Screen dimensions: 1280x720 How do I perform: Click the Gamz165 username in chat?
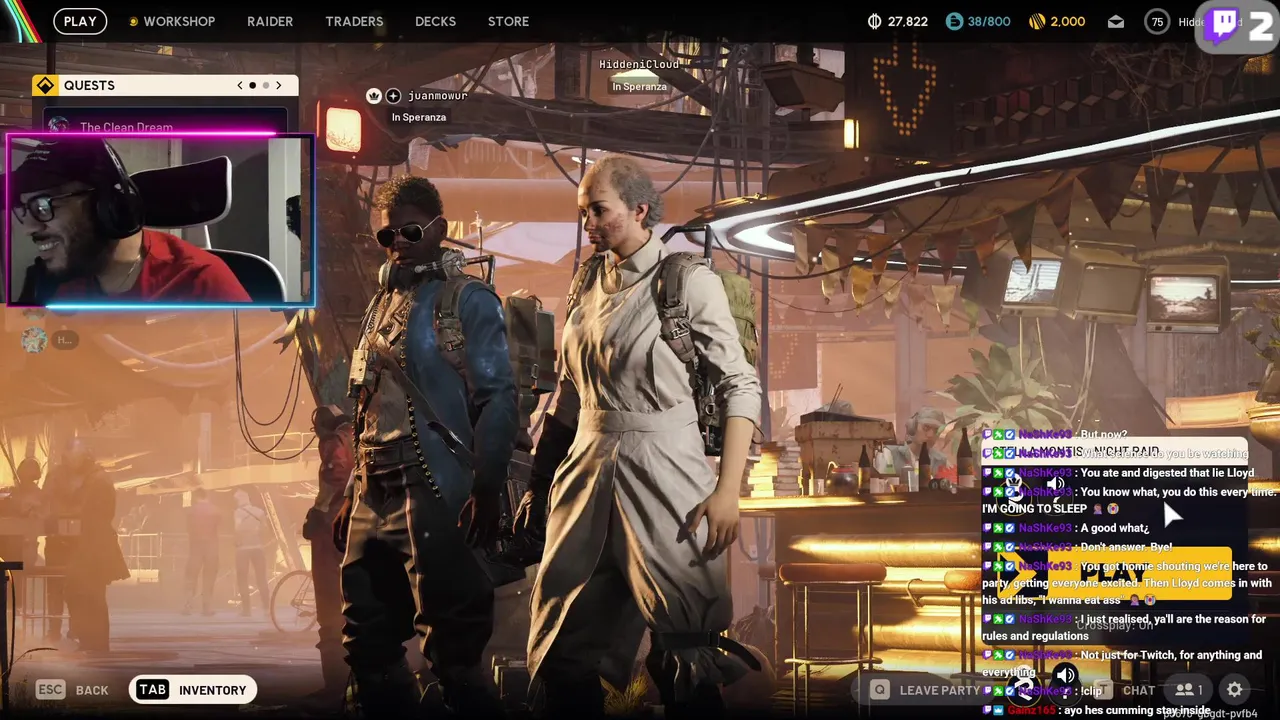tap(1031, 710)
